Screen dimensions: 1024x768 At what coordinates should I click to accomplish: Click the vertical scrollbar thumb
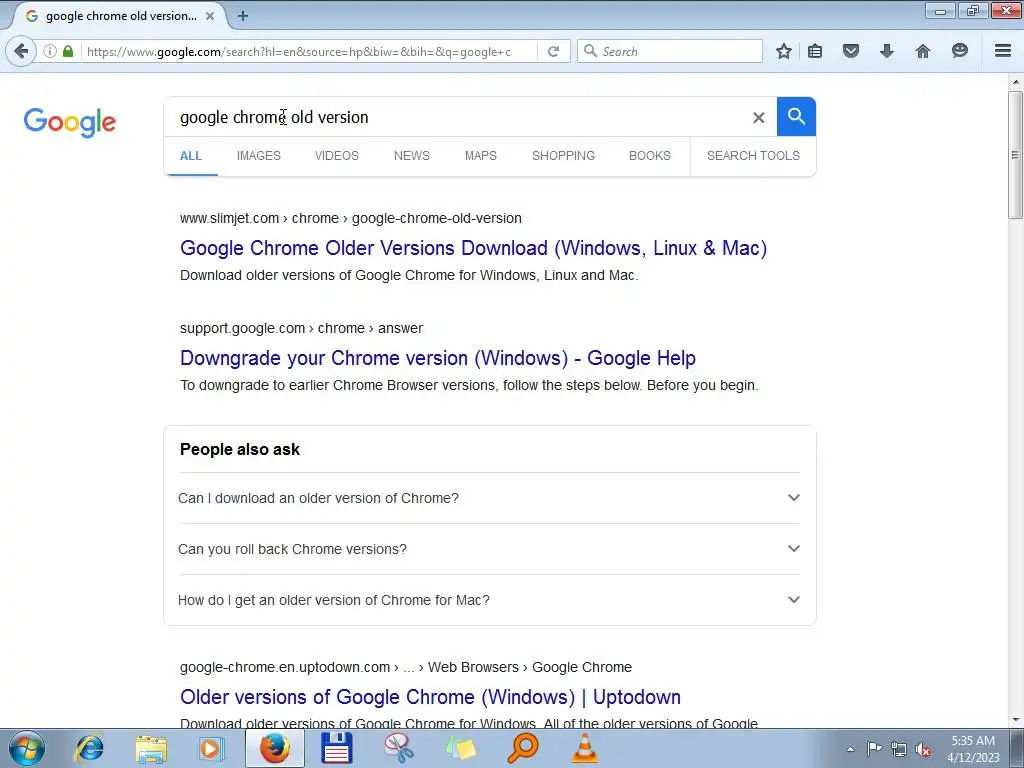1015,155
